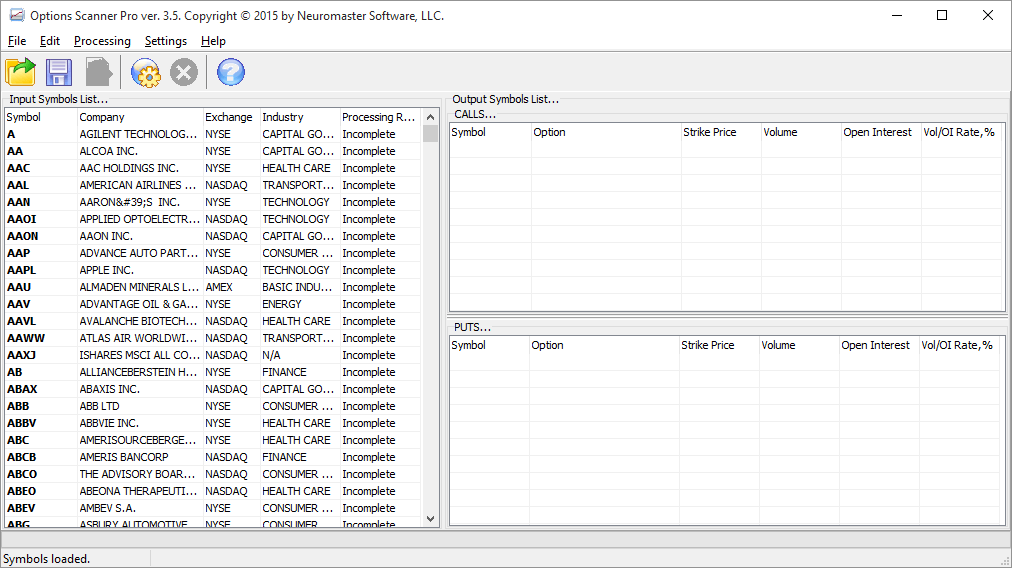
Task: Sort input list by Exchange column
Action: point(232,117)
